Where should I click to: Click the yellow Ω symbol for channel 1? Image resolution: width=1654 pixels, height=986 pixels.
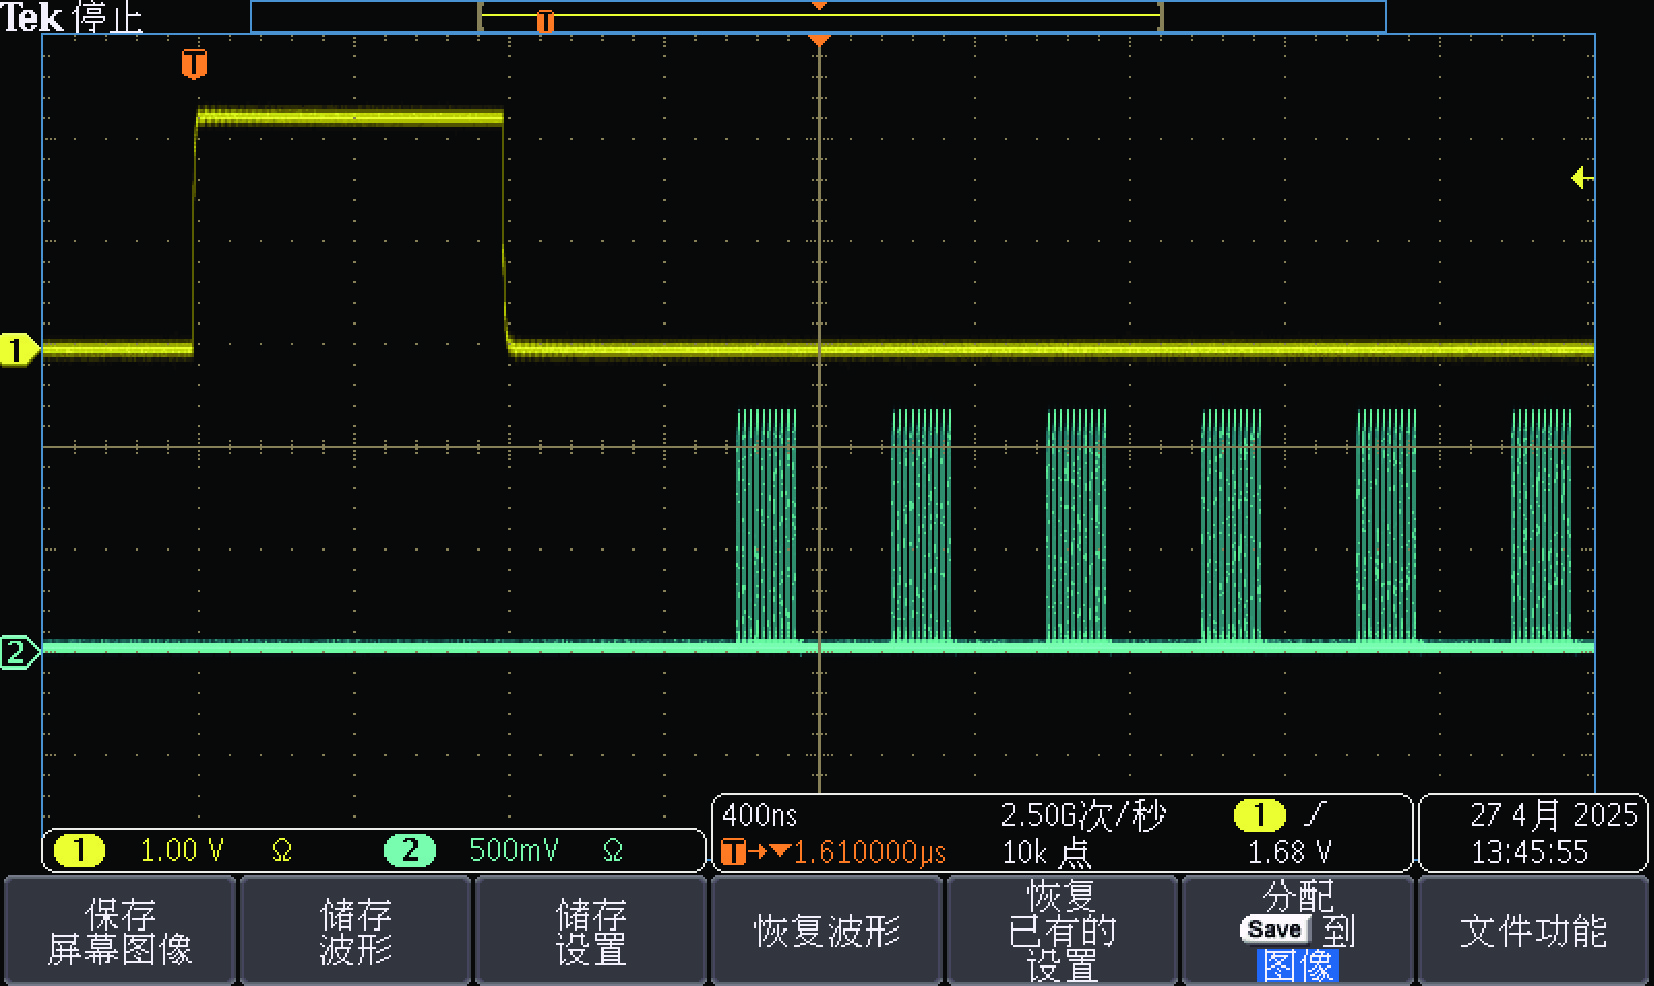click(282, 851)
